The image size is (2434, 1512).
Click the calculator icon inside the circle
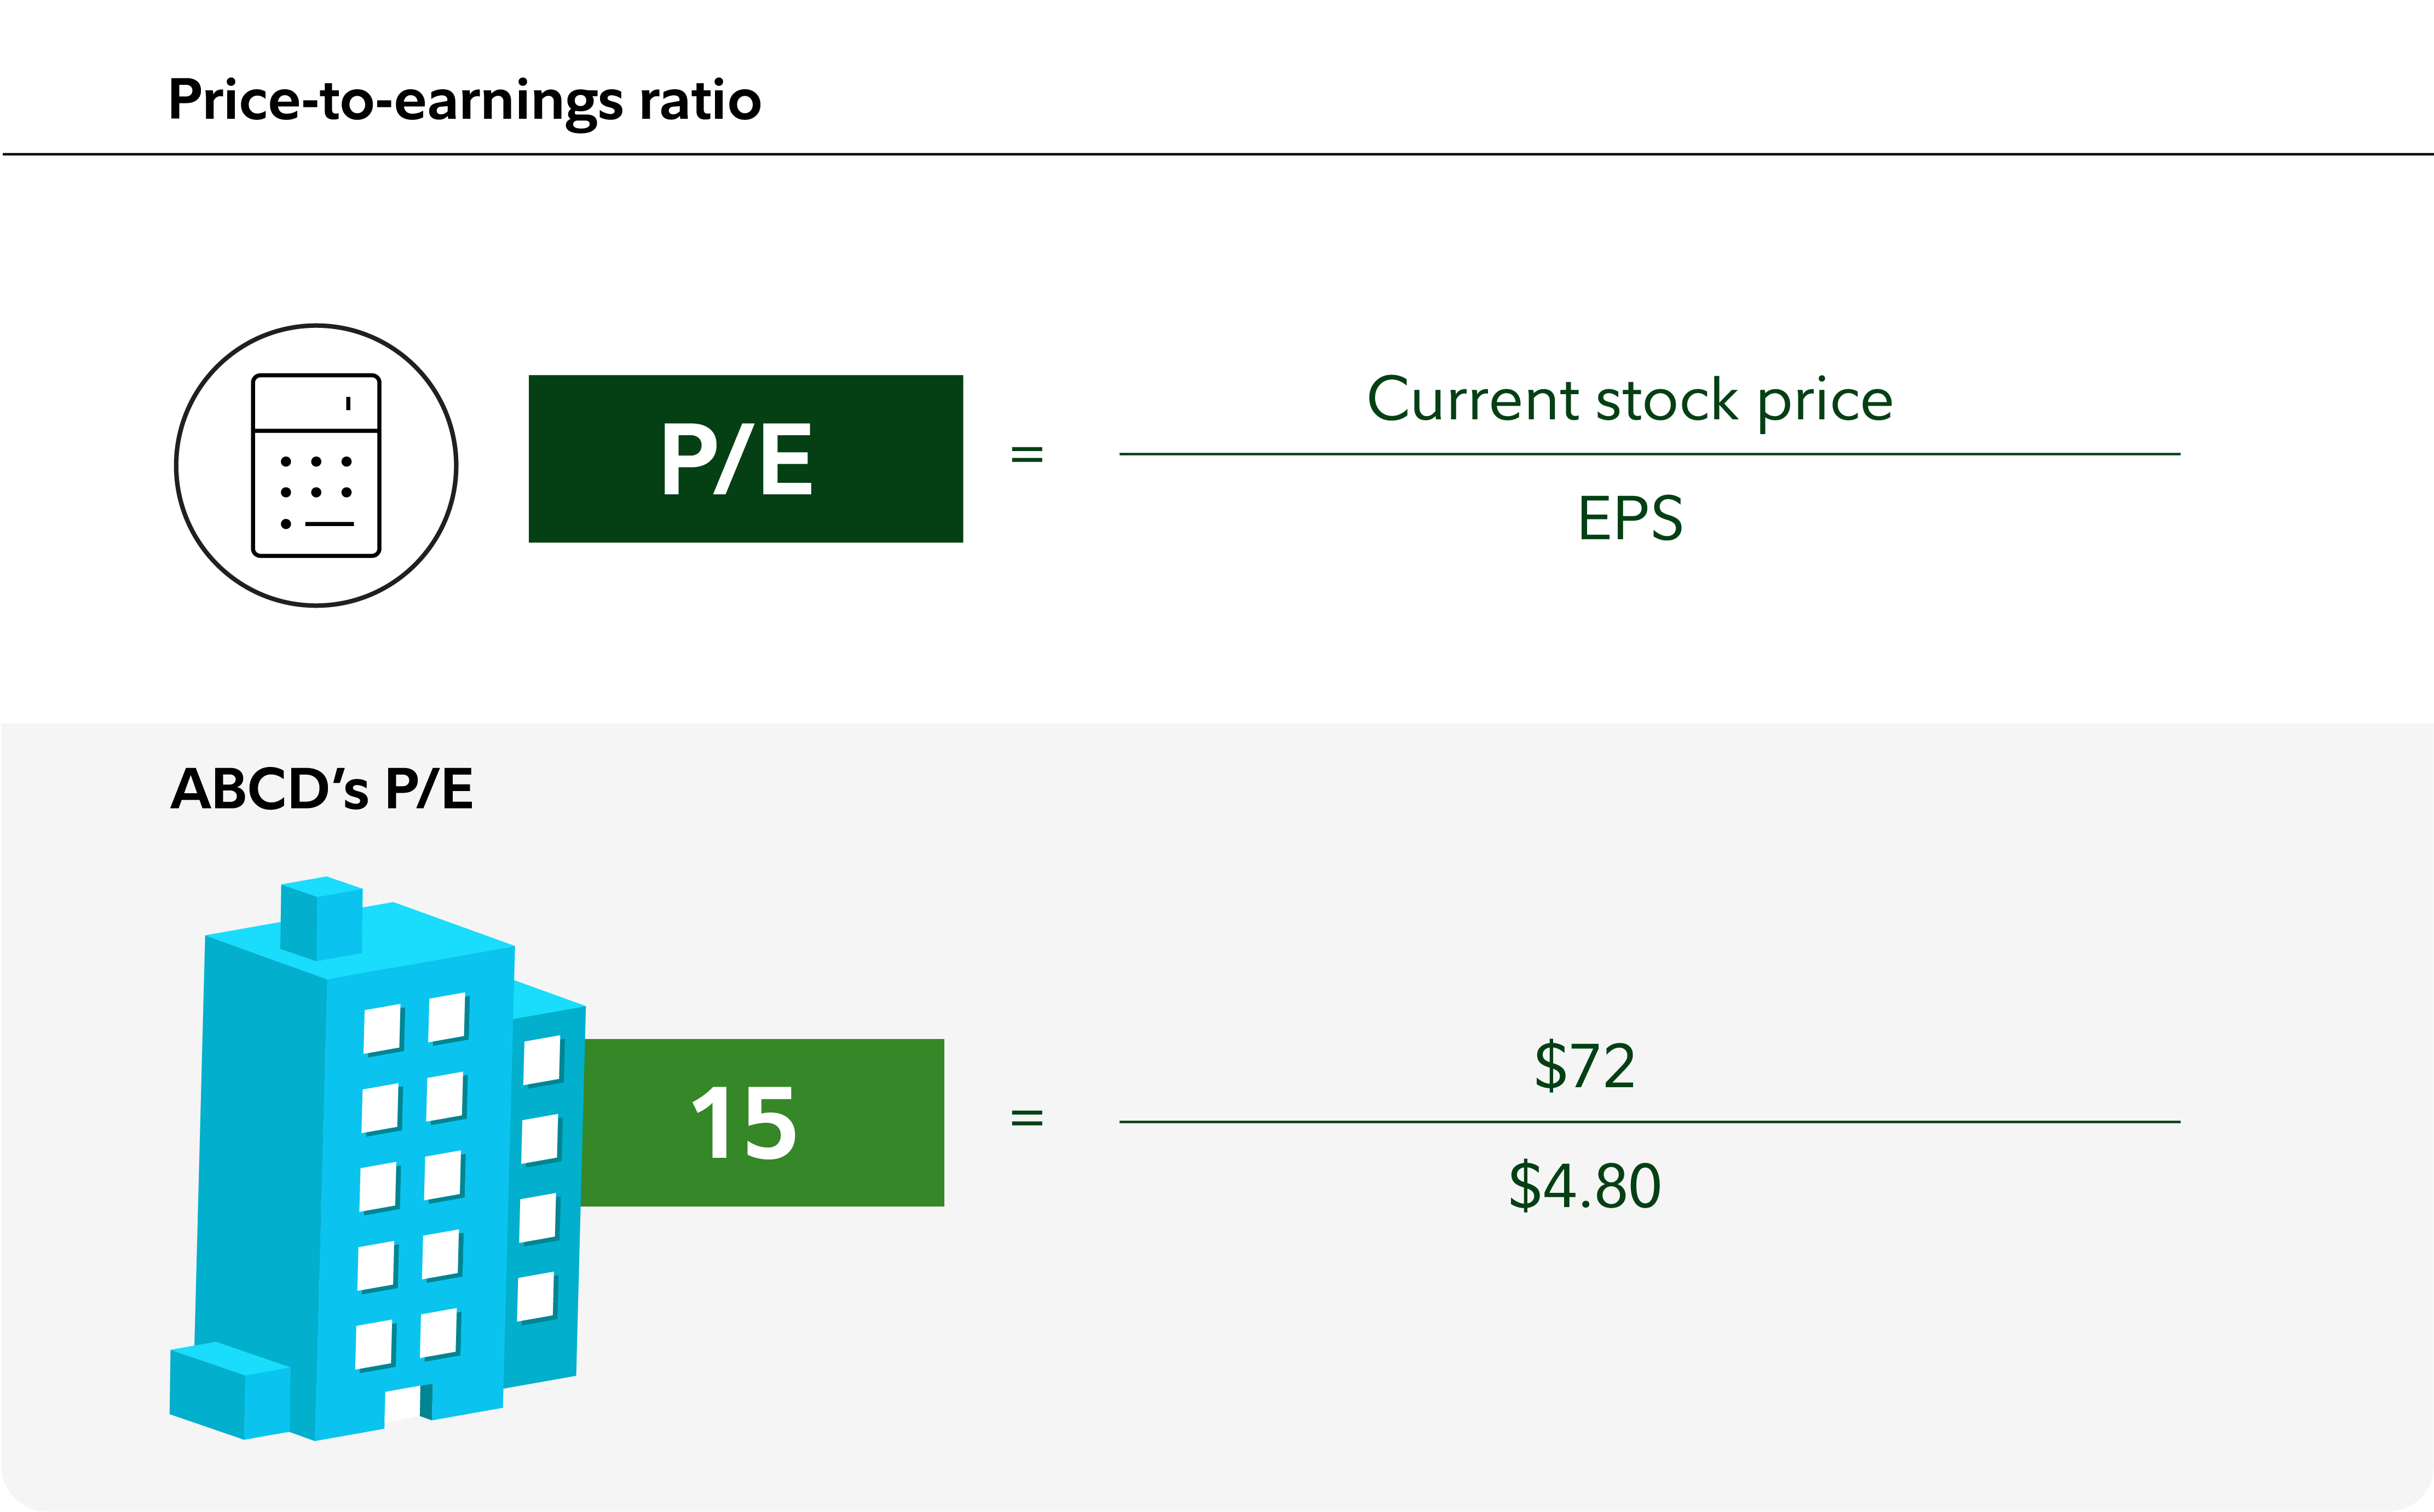coord(316,465)
